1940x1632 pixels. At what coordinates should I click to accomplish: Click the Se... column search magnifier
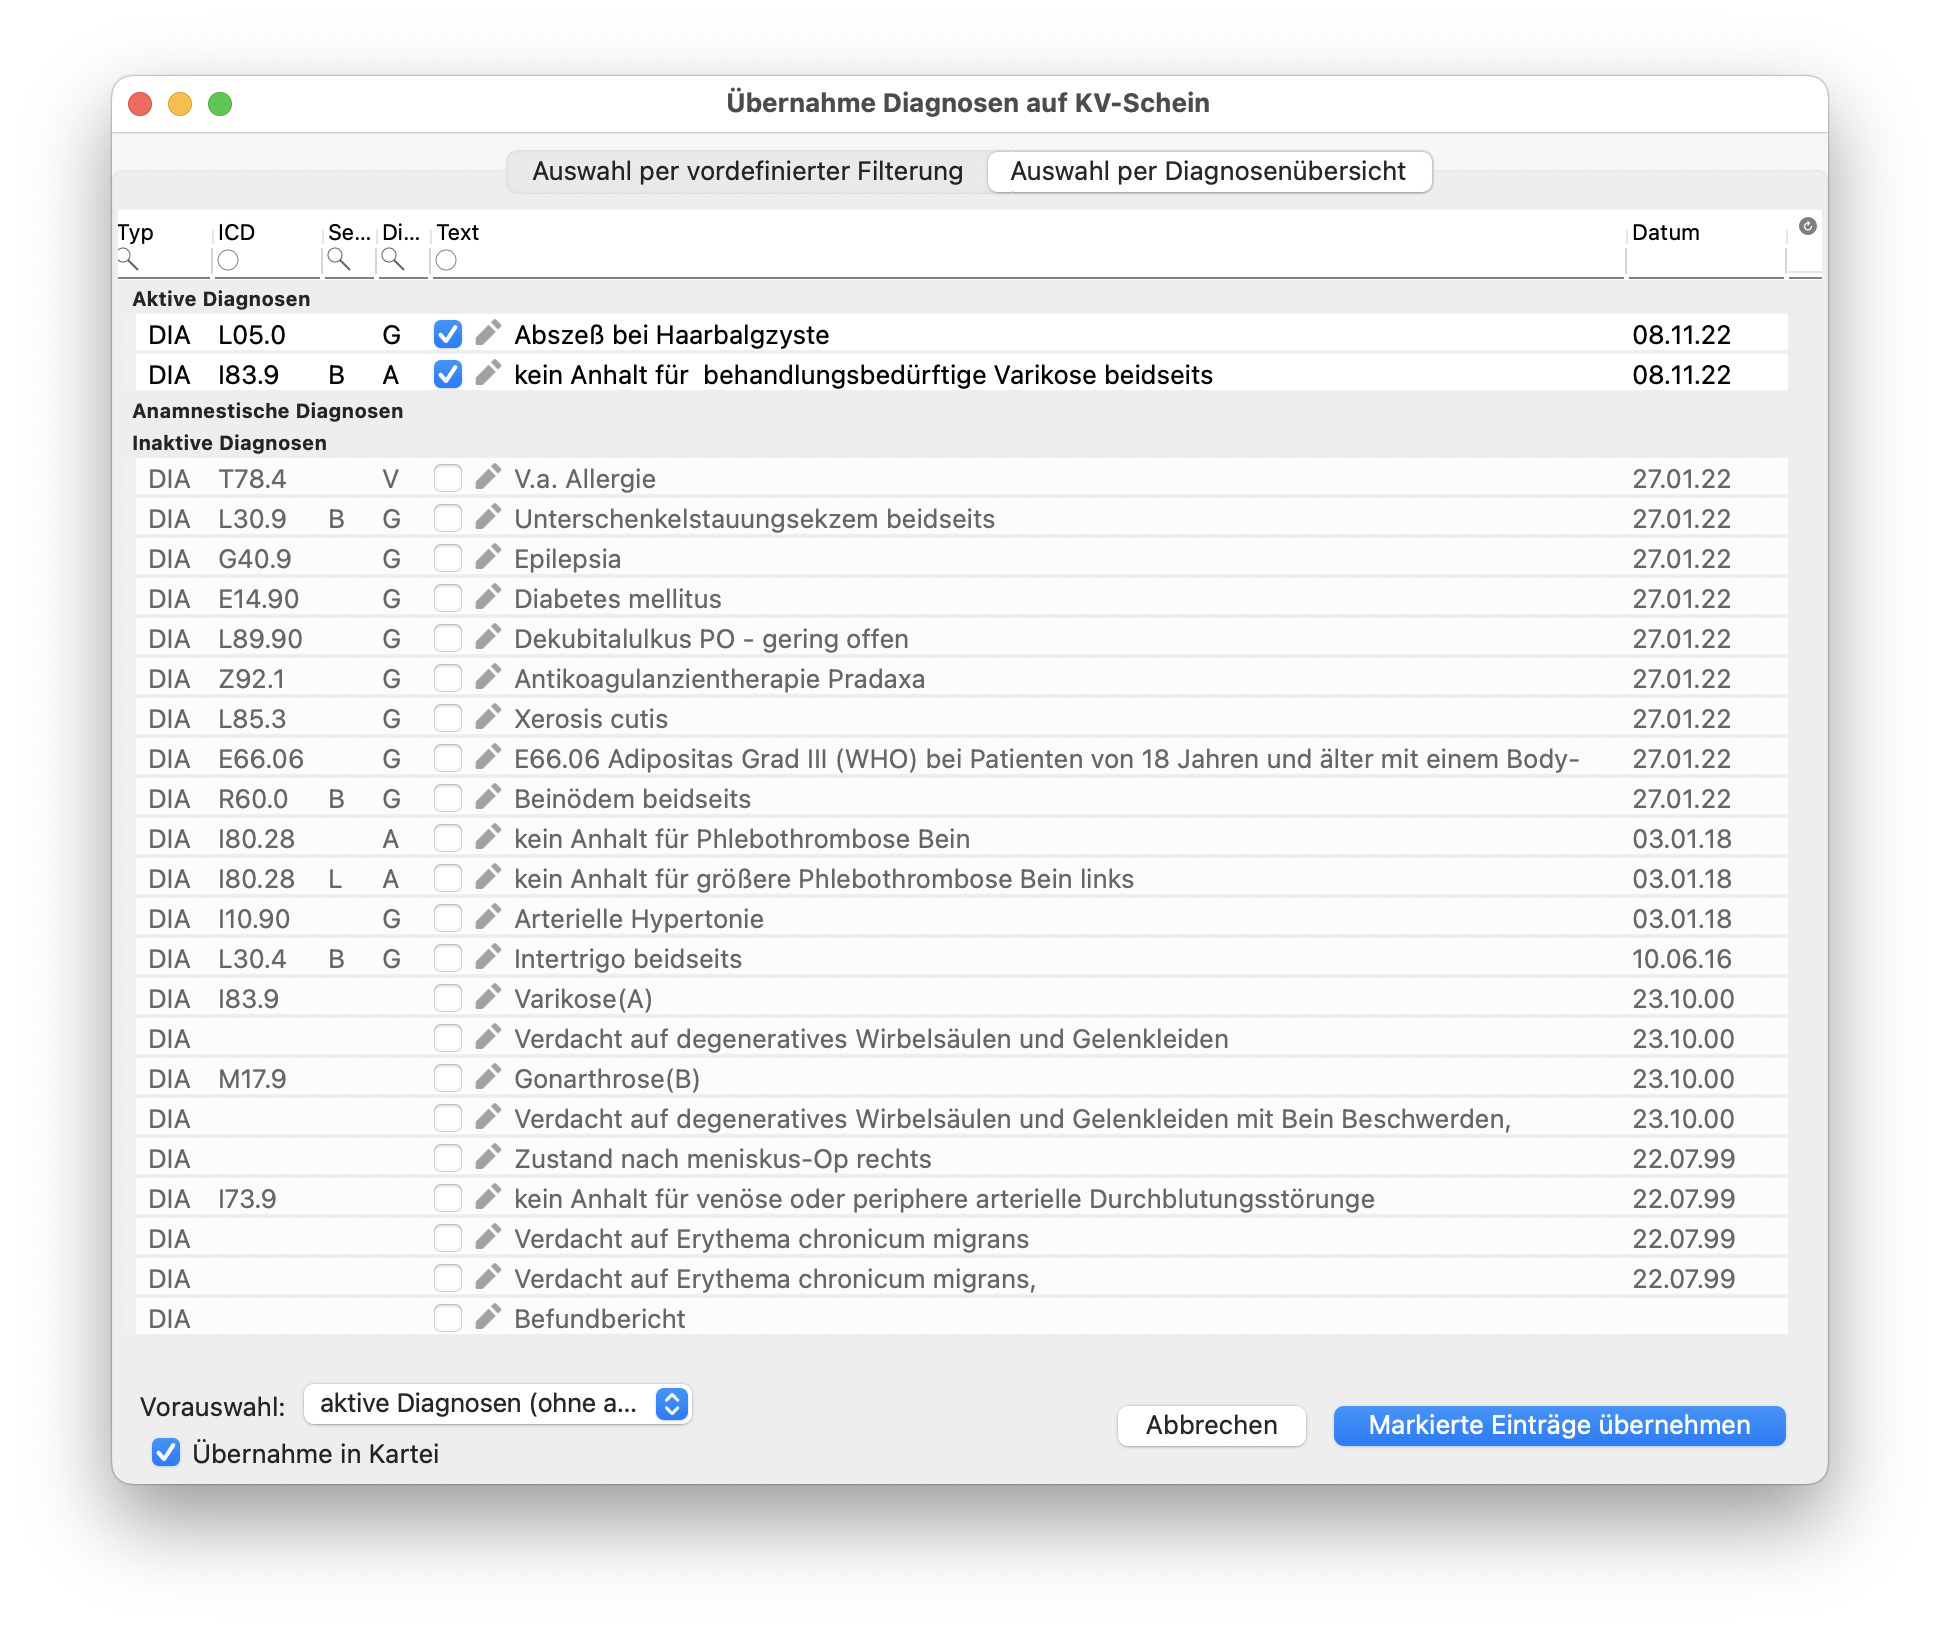click(339, 260)
